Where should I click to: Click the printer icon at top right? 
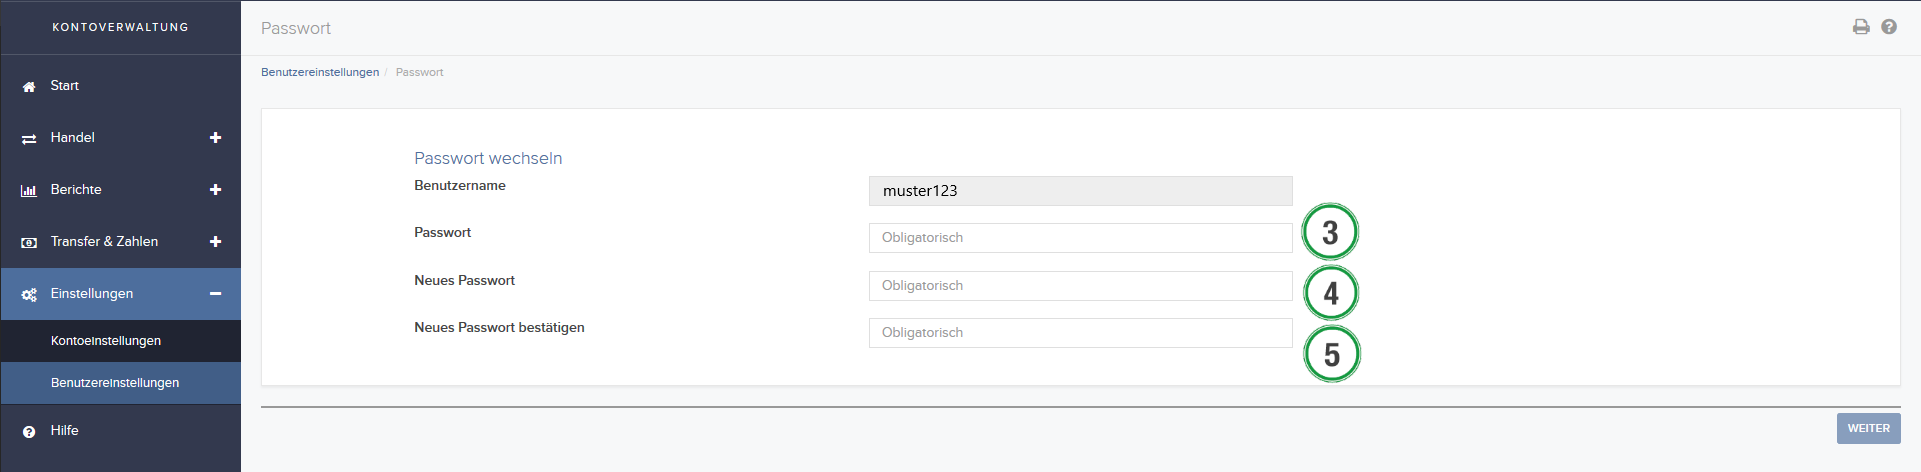[1860, 27]
